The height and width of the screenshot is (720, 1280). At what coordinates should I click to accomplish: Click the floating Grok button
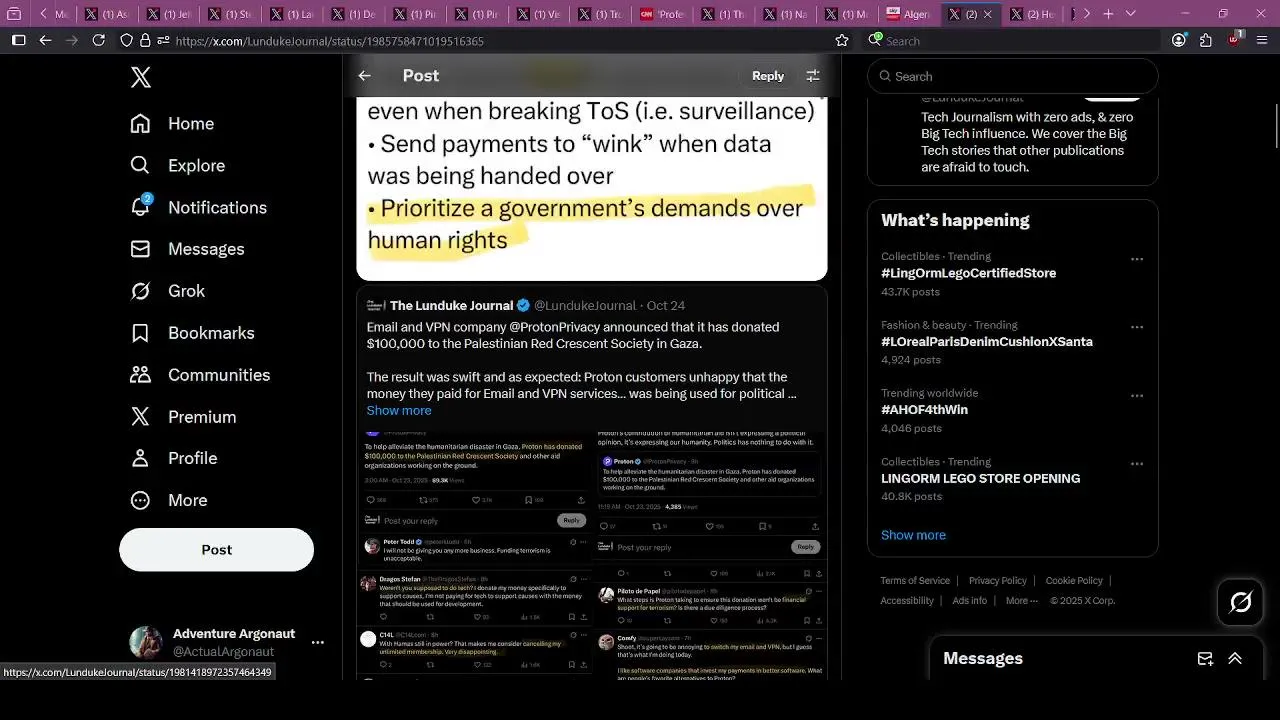[1241, 602]
